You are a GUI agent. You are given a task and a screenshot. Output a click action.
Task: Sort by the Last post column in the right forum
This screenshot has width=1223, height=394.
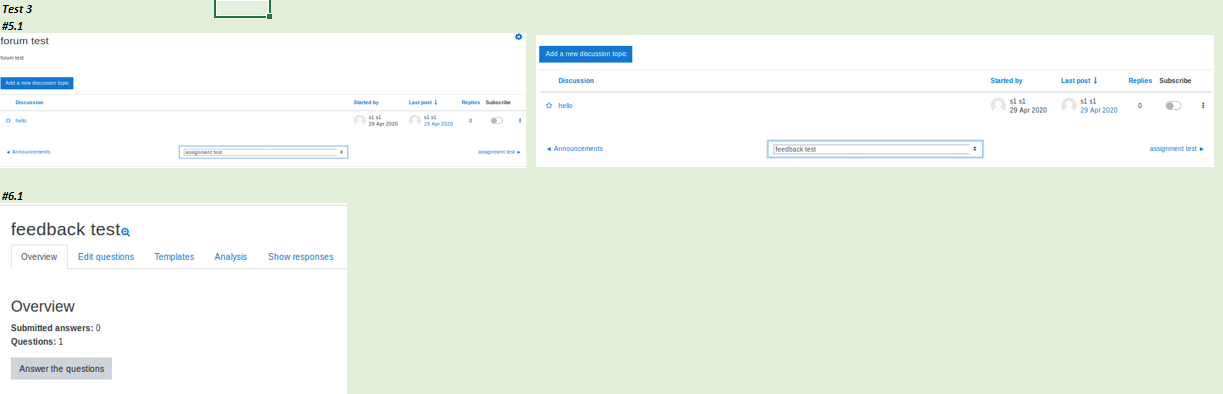[x=1078, y=80]
